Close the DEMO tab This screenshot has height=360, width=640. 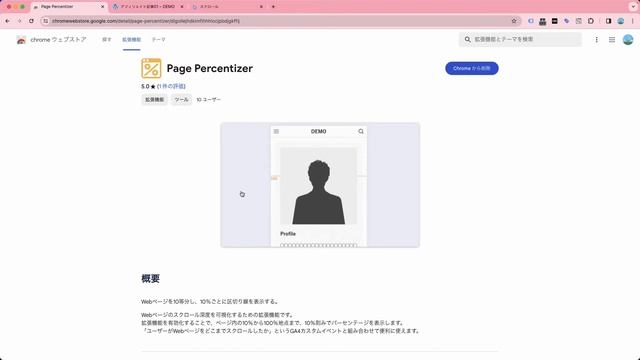182,7
